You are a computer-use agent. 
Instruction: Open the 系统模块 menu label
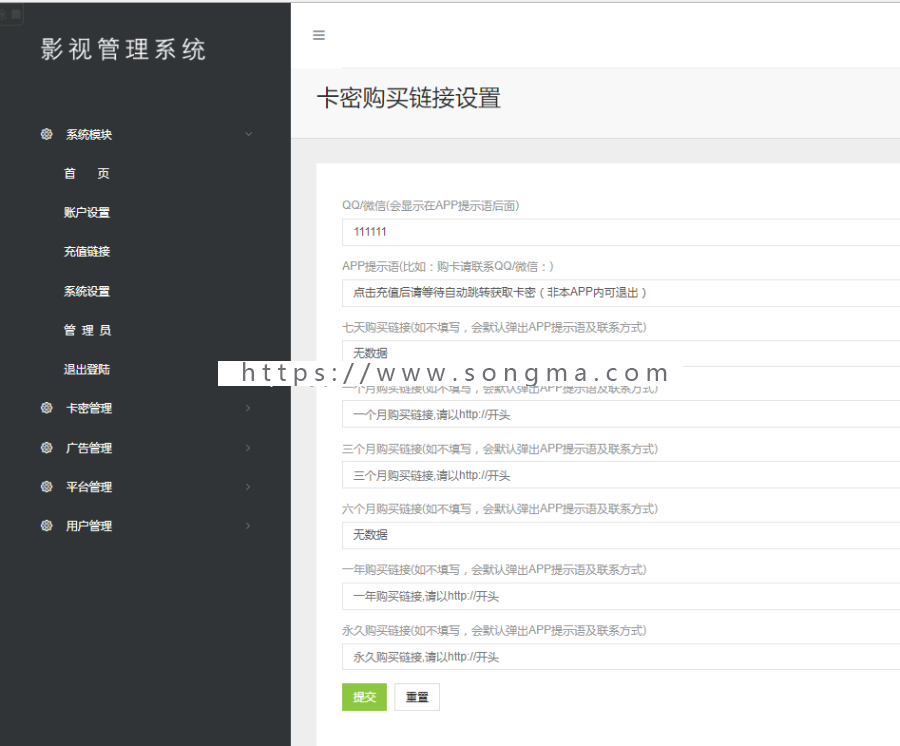pos(89,134)
